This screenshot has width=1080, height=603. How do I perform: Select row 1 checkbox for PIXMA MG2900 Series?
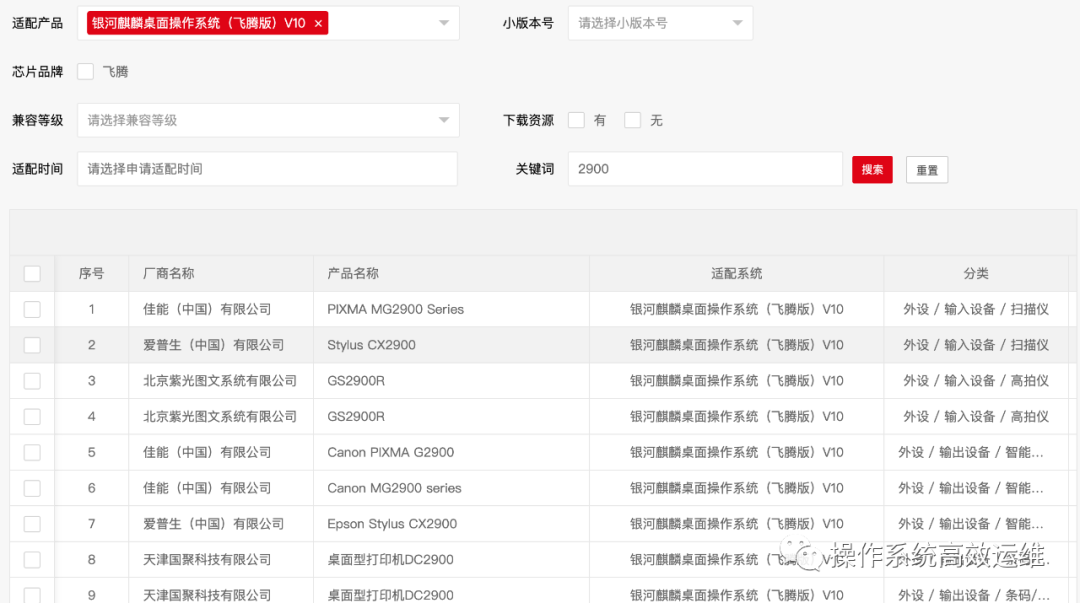pos(32,309)
